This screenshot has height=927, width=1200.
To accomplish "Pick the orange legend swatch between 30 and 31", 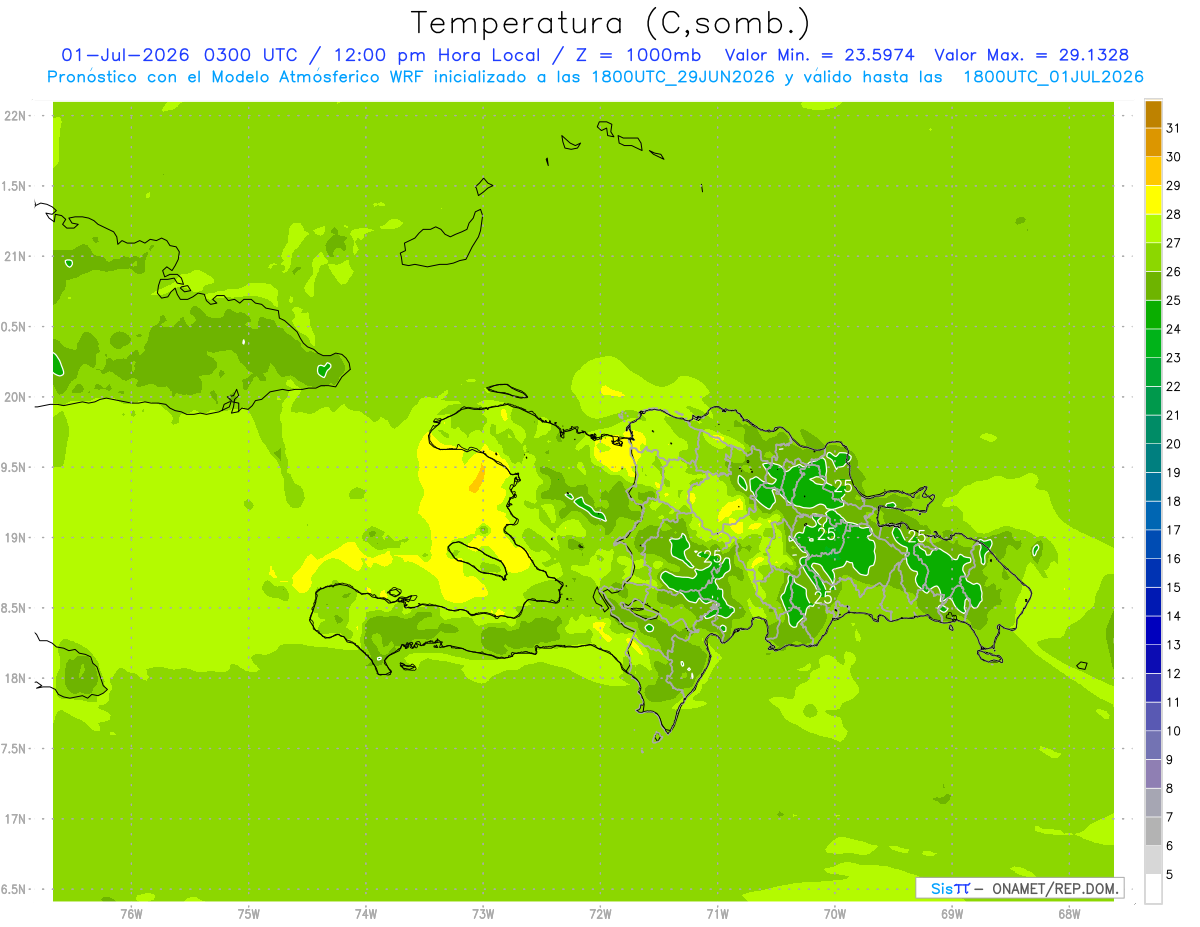I will pos(1153,142).
